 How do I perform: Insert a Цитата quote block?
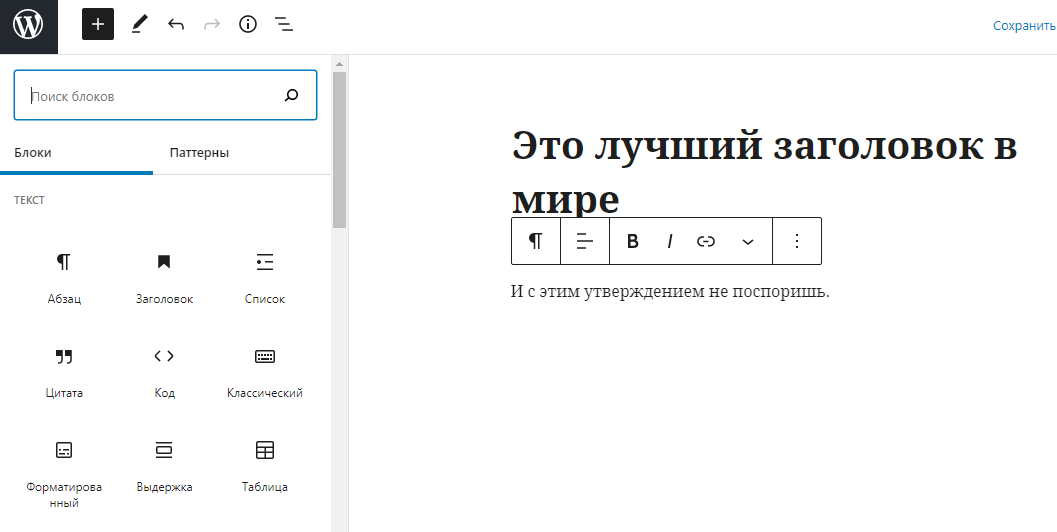click(x=64, y=373)
